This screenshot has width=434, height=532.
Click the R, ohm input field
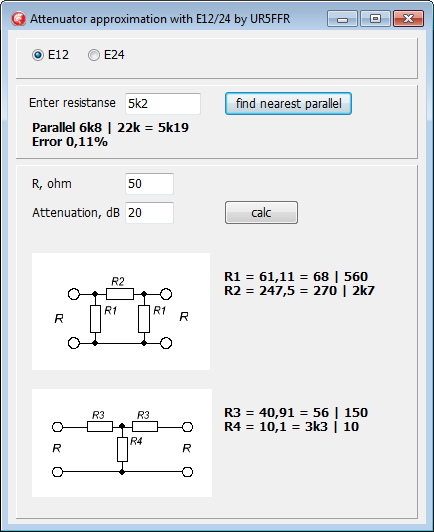coord(149,184)
